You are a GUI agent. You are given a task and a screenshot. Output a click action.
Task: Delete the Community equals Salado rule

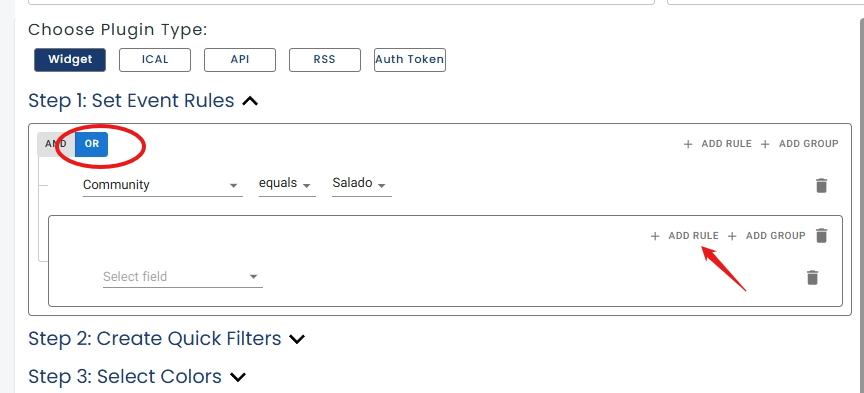[x=821, y=185]
